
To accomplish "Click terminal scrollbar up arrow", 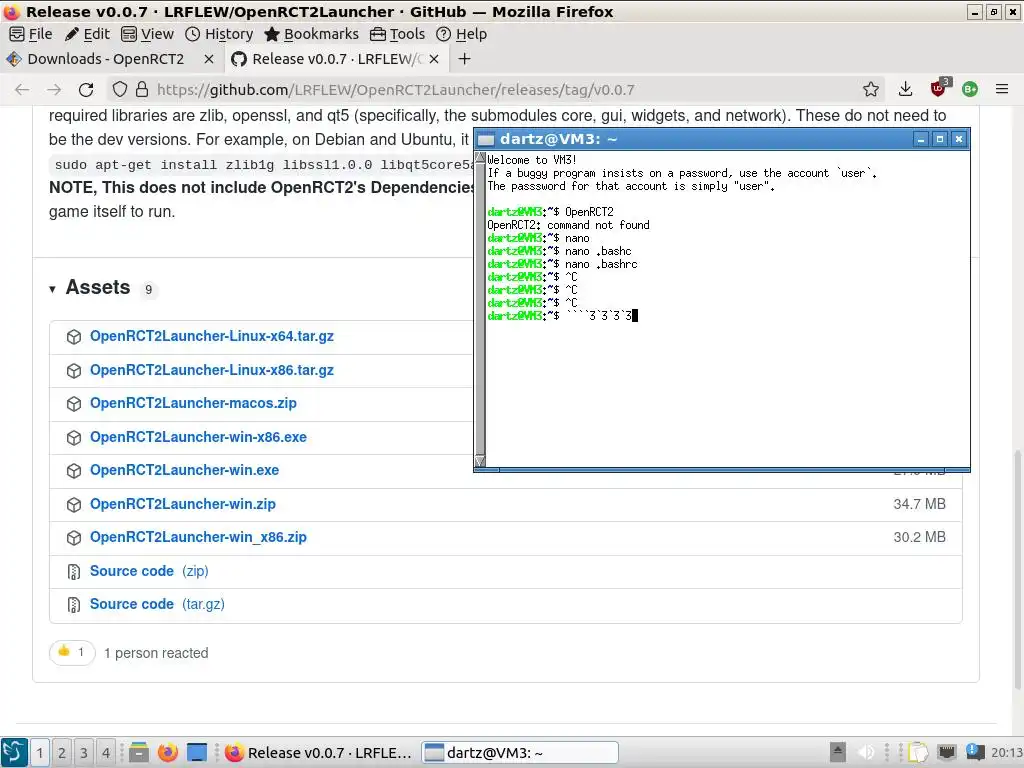I will pyautogui.click(x=480, y=158).
